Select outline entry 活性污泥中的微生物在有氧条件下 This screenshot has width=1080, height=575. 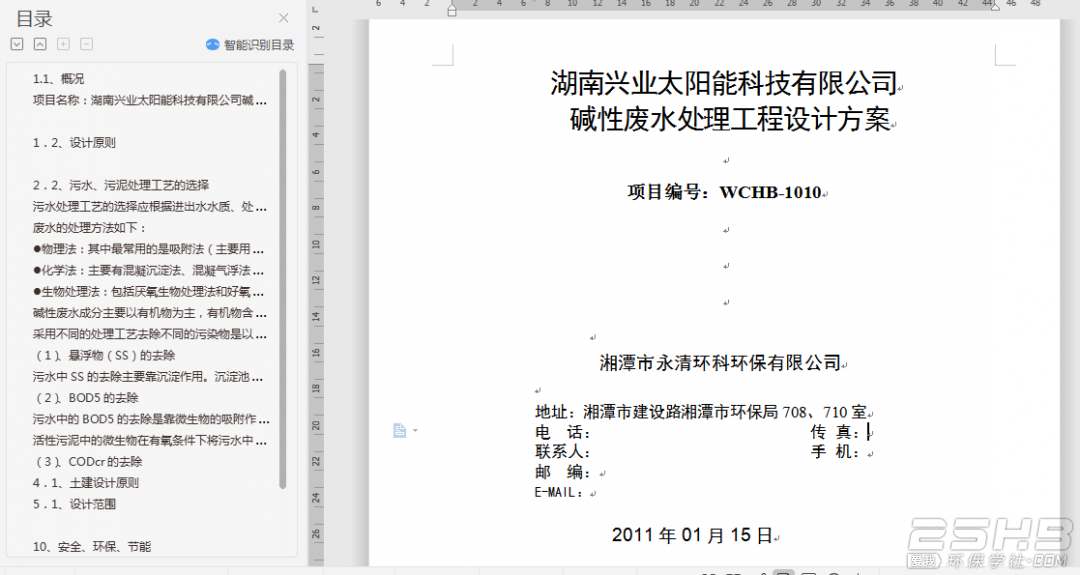149,441
